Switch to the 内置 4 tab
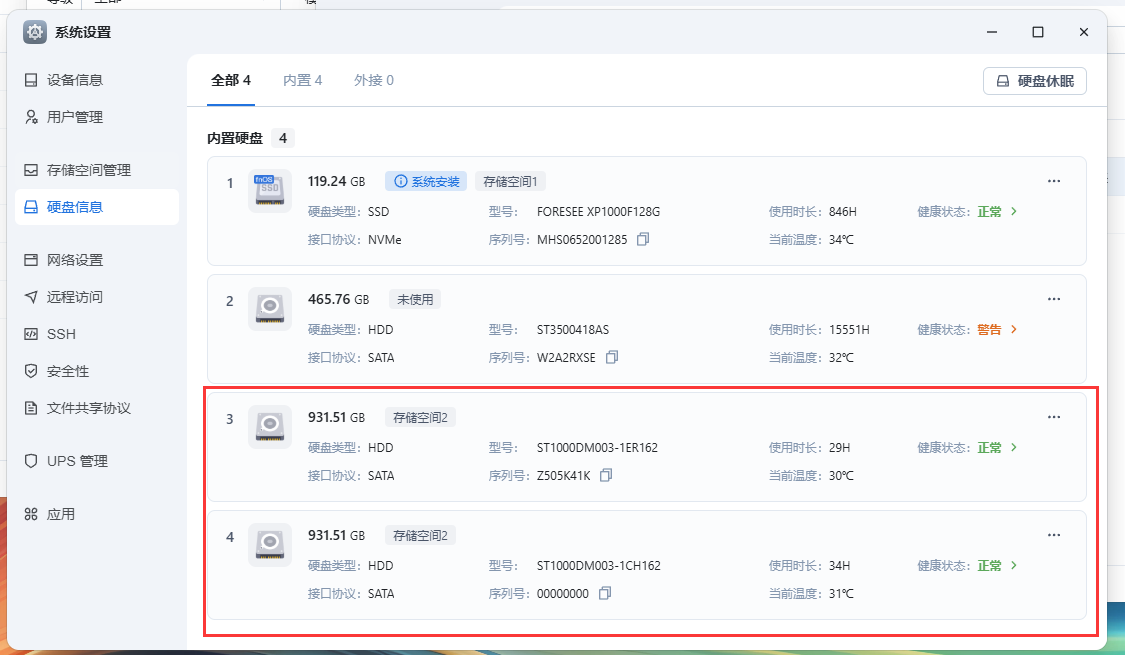 point(303,80)
